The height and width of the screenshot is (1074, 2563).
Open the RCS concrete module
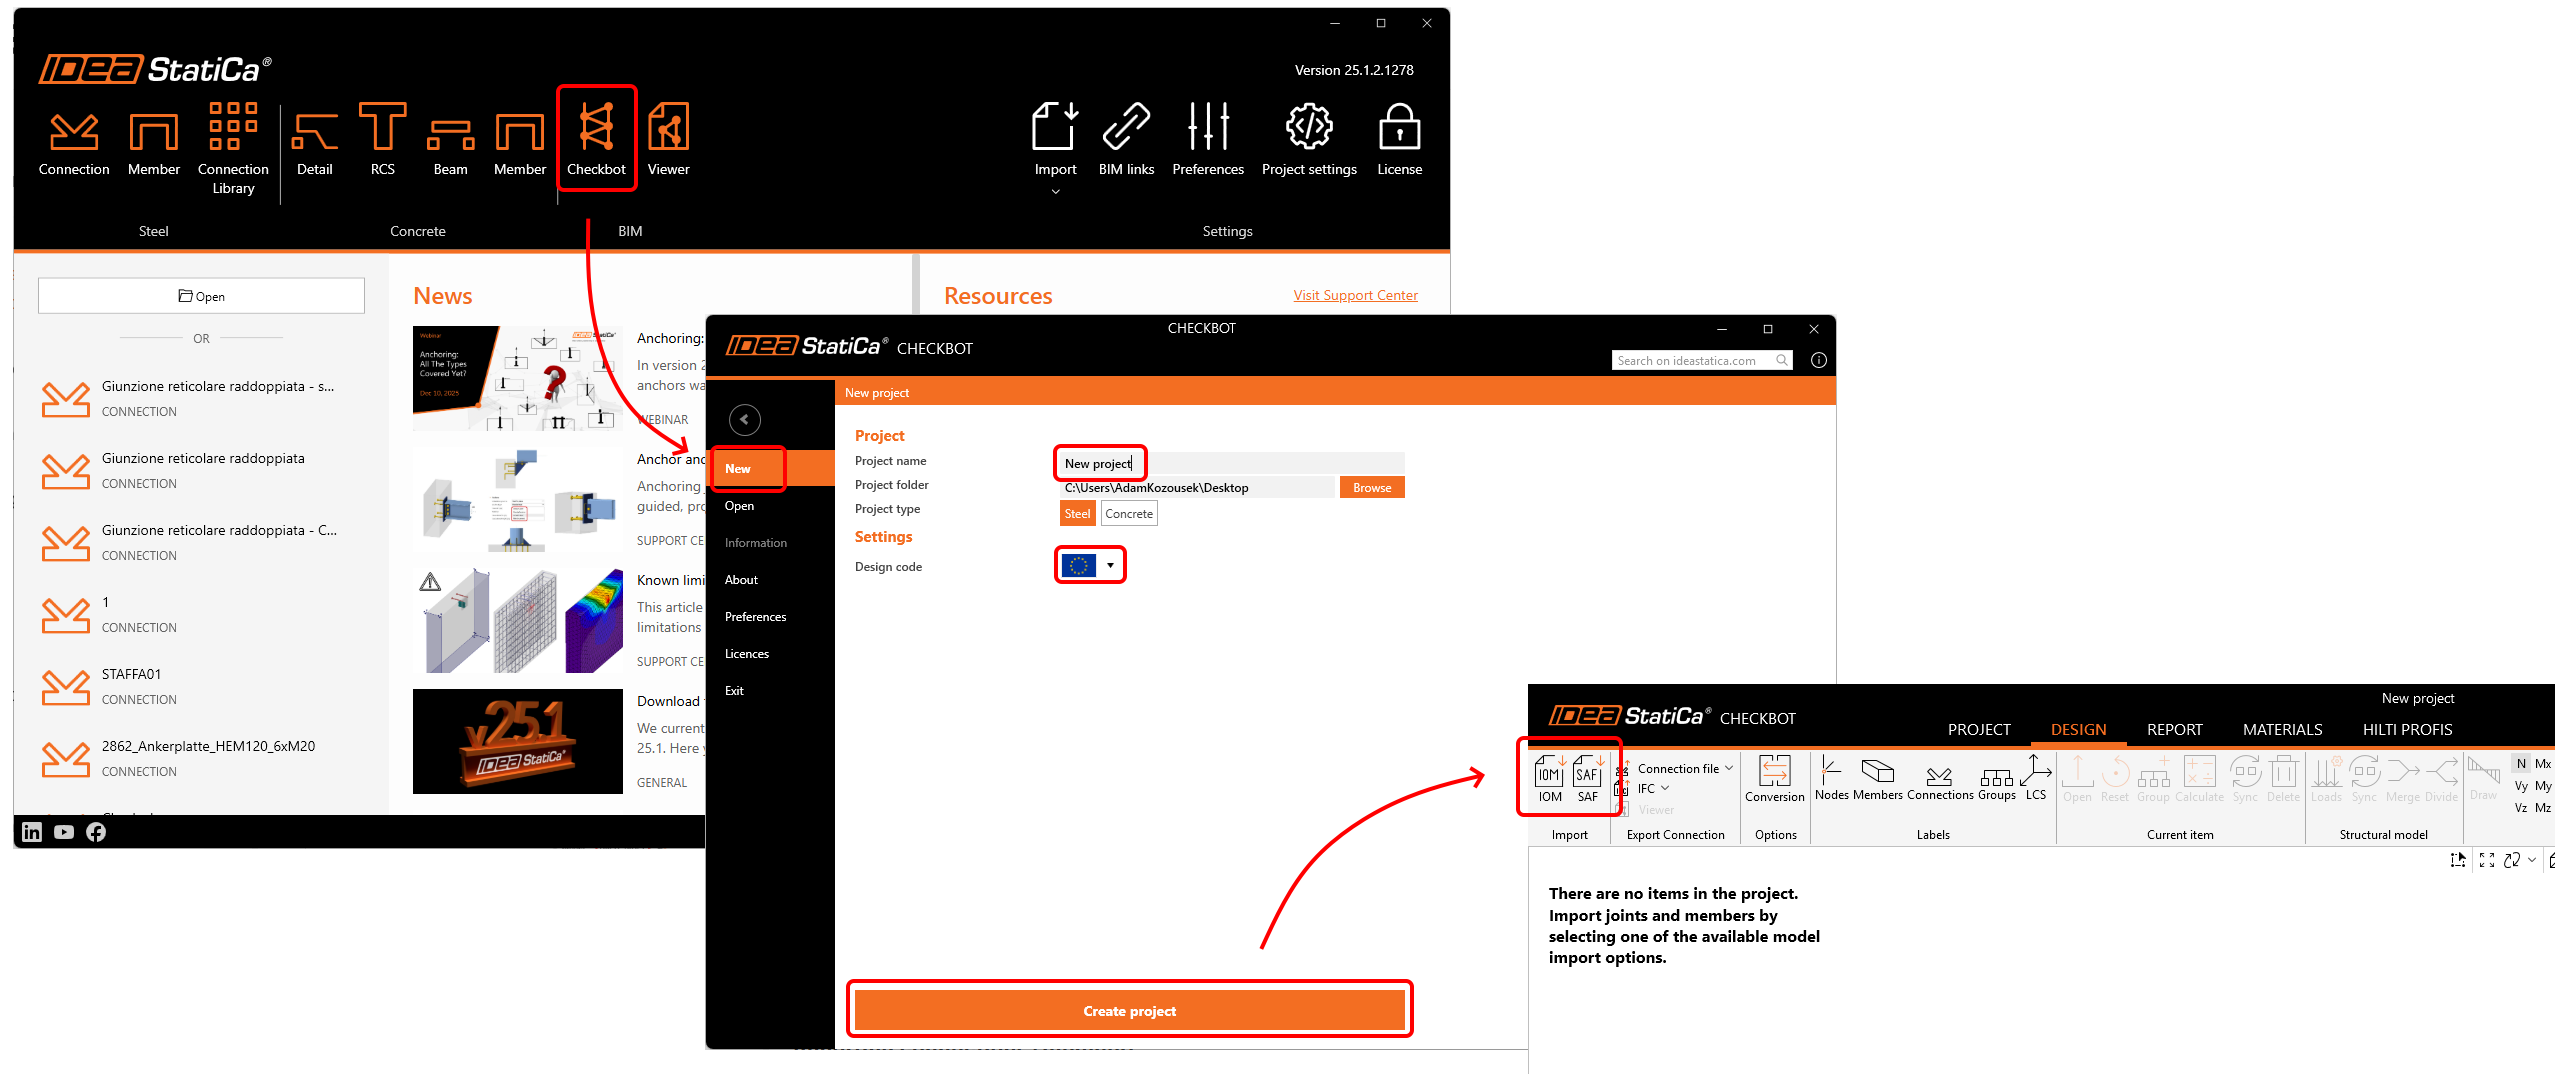(383, 140)
